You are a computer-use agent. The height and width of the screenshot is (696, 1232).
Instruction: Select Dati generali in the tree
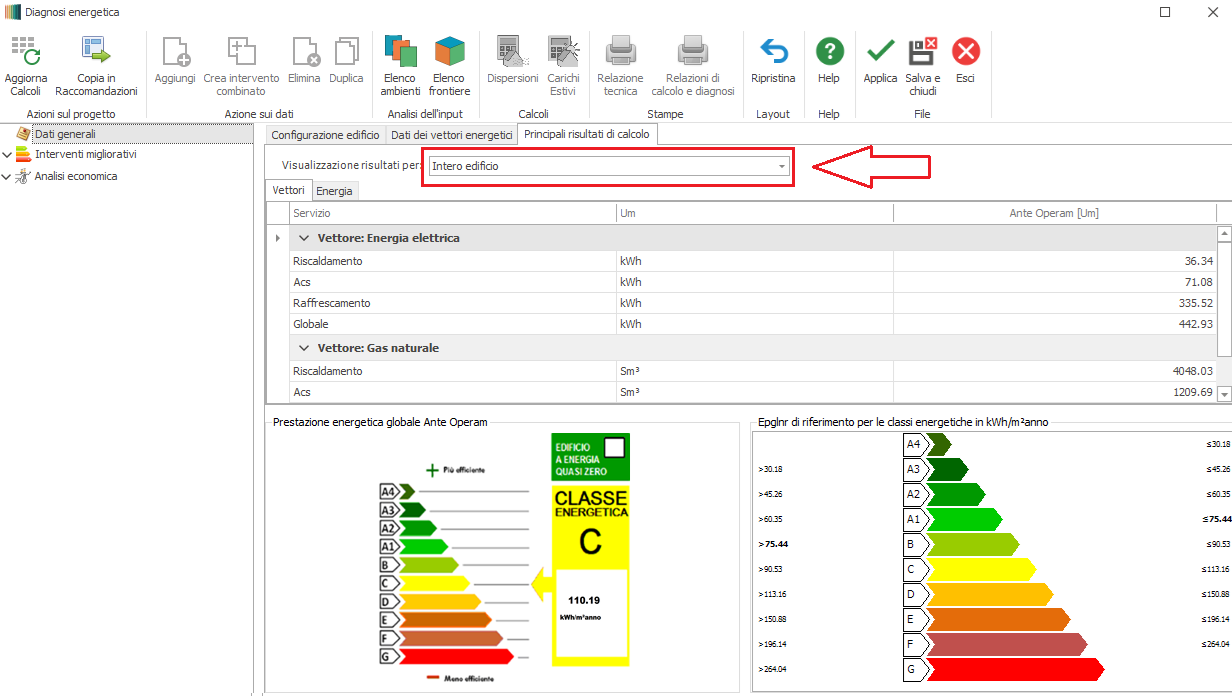tap(65, 134)
